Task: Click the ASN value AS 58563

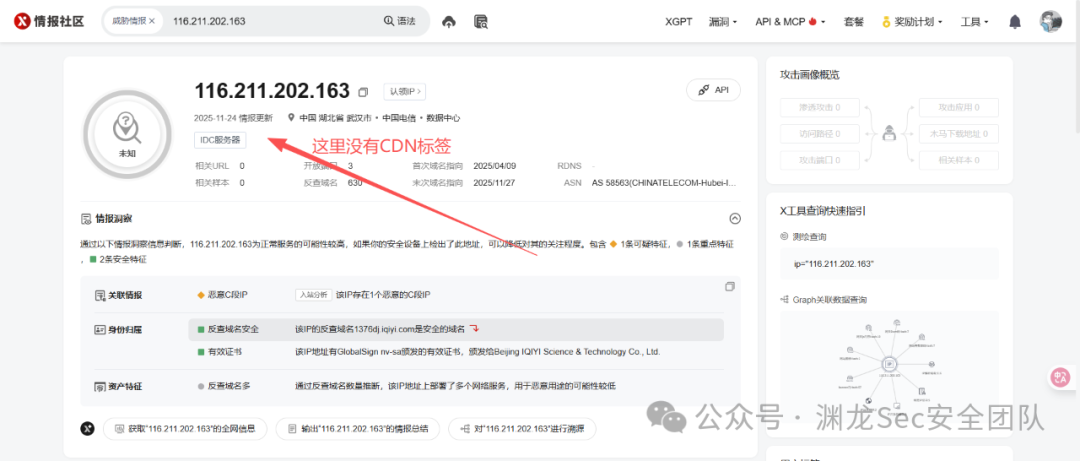Action: coord(663,183)
